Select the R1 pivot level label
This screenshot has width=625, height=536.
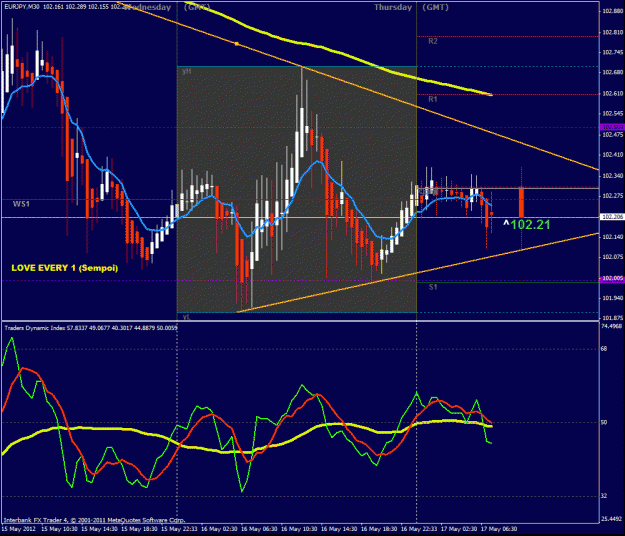(433, 99)
